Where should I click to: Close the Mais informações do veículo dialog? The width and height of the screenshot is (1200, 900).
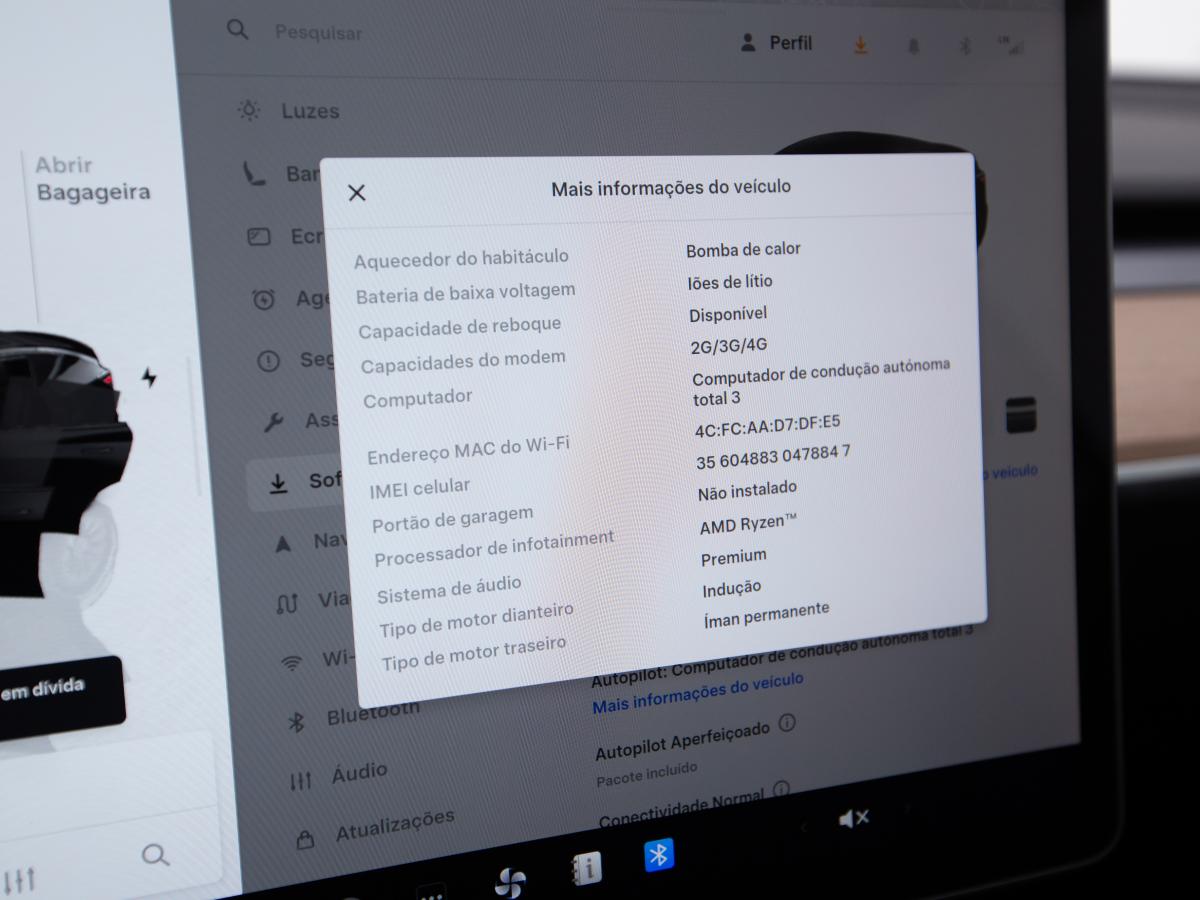[x=356, y=193]
